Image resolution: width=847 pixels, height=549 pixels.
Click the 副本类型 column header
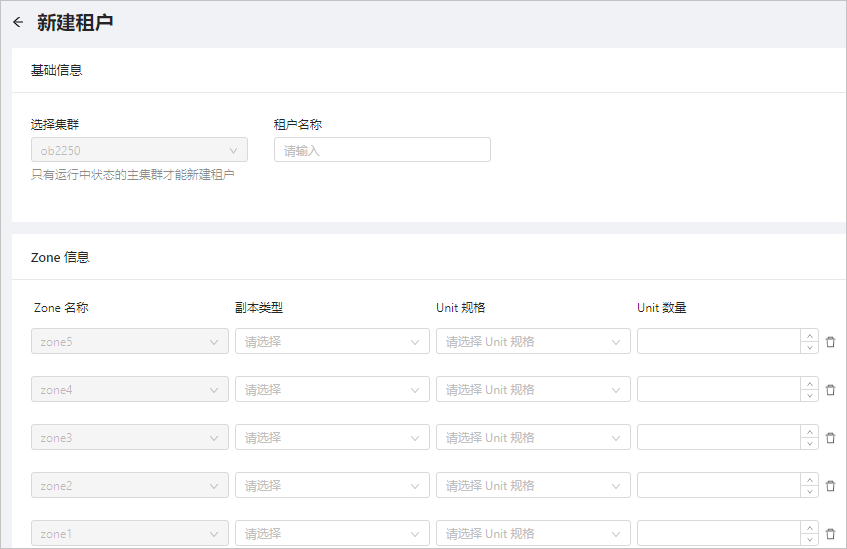[x=259, y=307]
